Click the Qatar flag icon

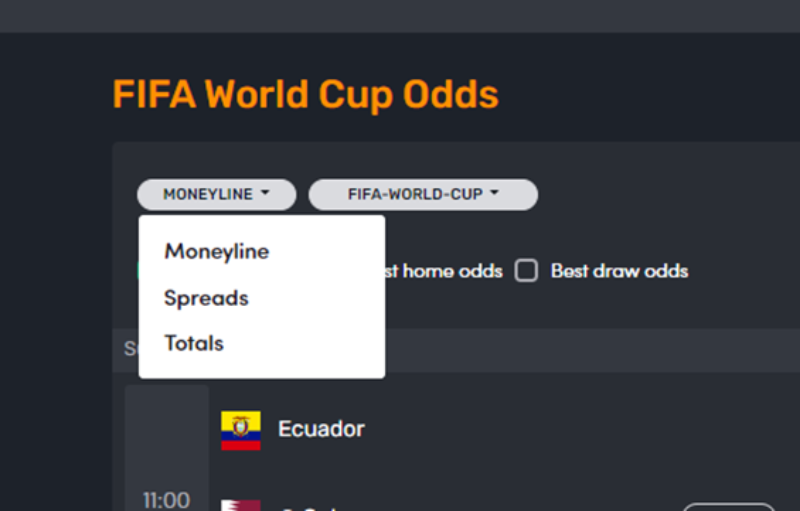[x=241, y=505]
